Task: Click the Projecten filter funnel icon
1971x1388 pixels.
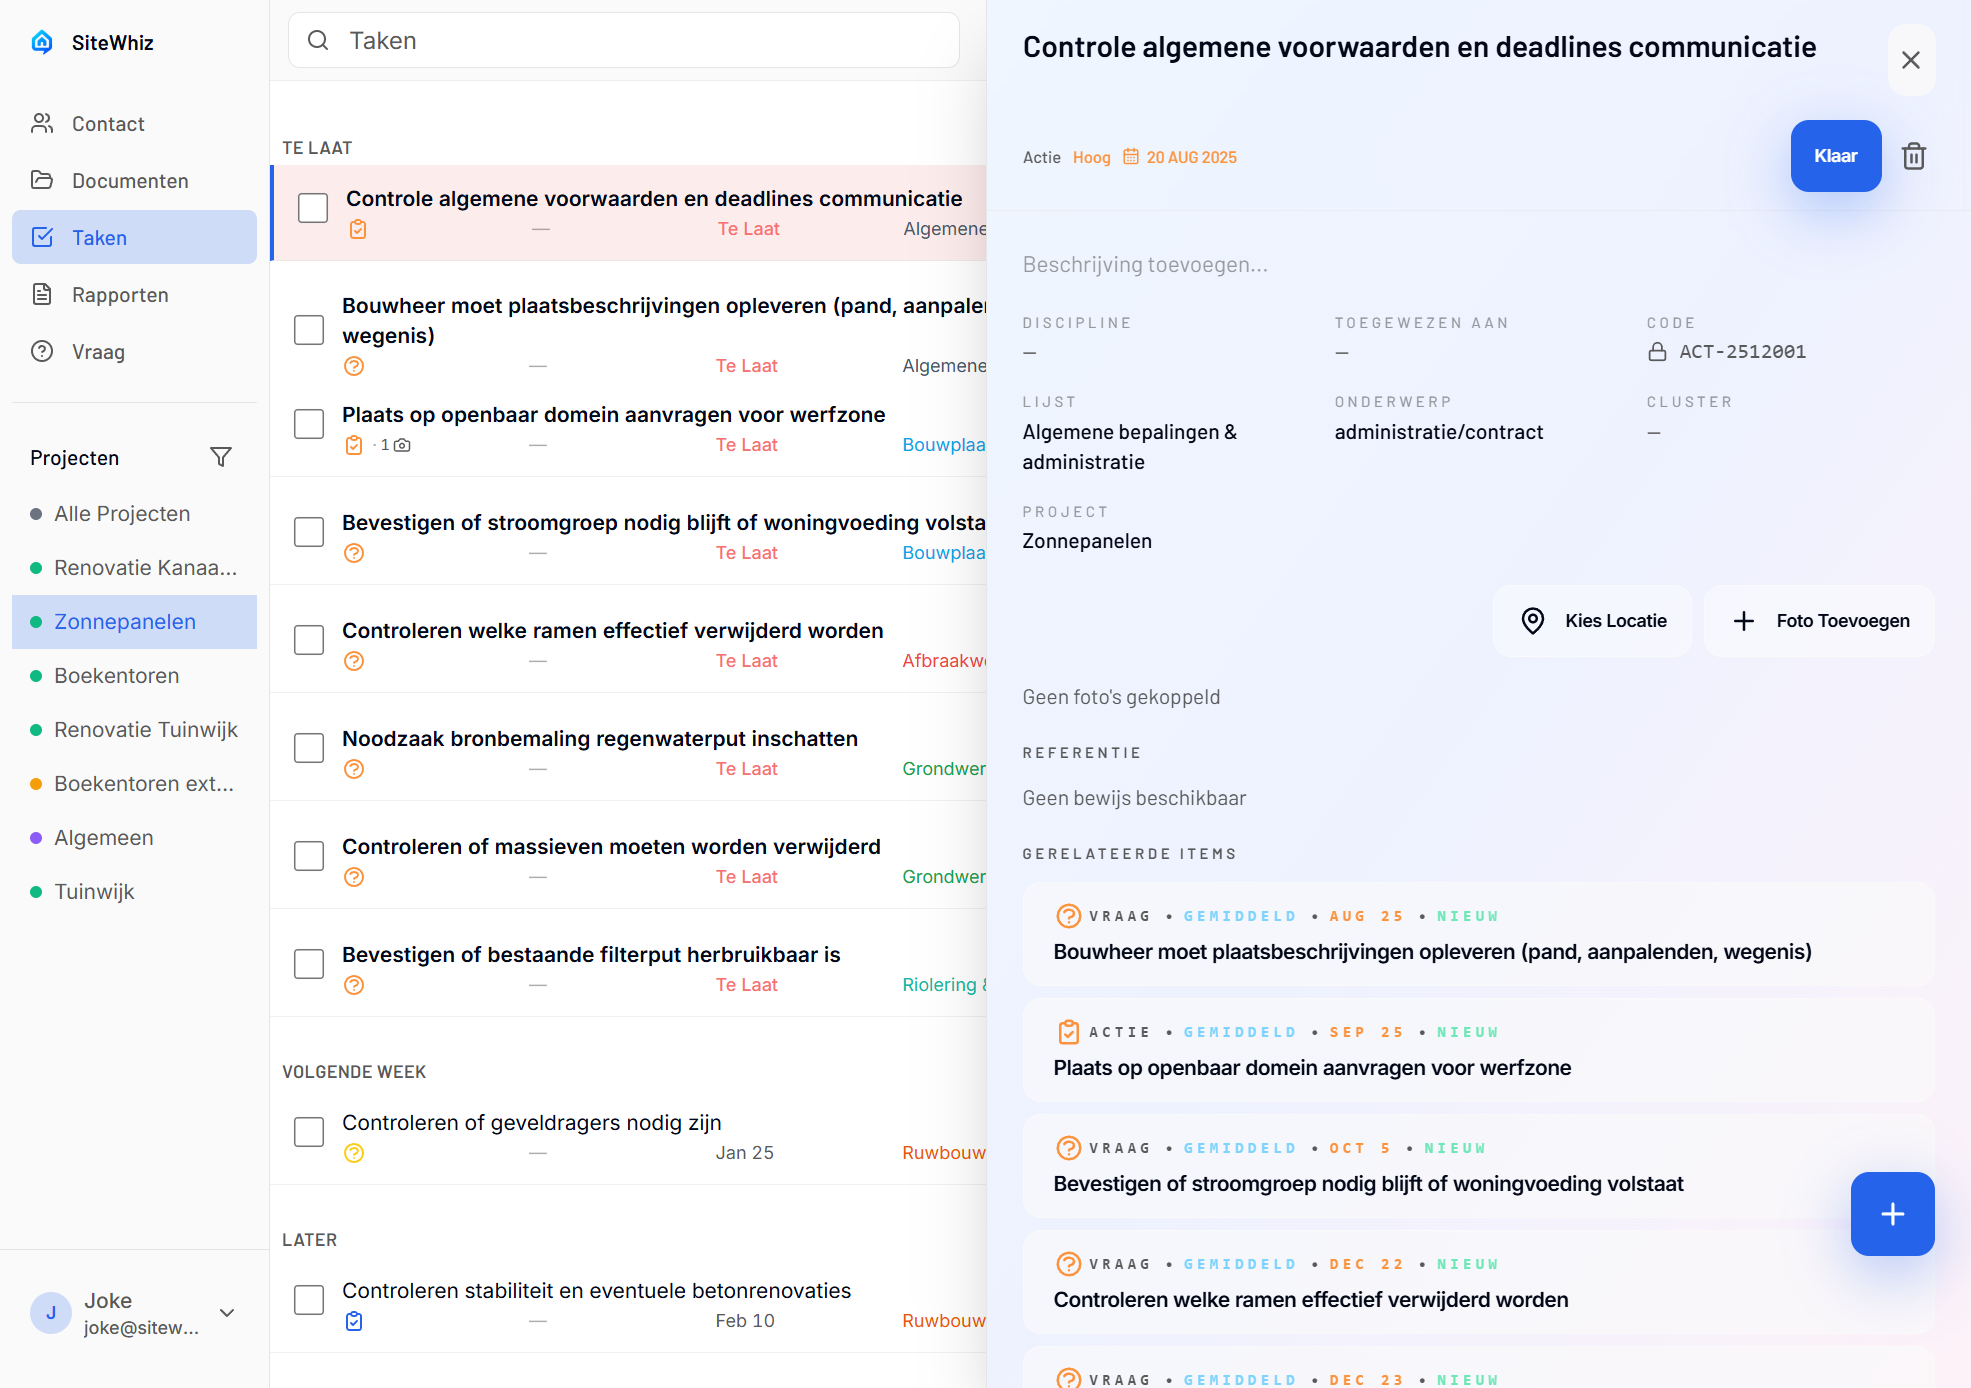Action: pyautogui.click(x=221, y=457)
